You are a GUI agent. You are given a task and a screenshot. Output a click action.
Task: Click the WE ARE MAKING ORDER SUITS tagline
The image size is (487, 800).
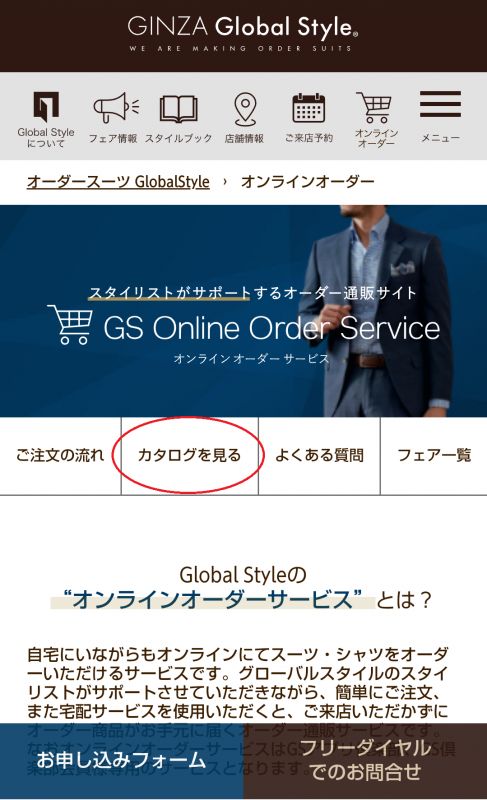point(240,48)
